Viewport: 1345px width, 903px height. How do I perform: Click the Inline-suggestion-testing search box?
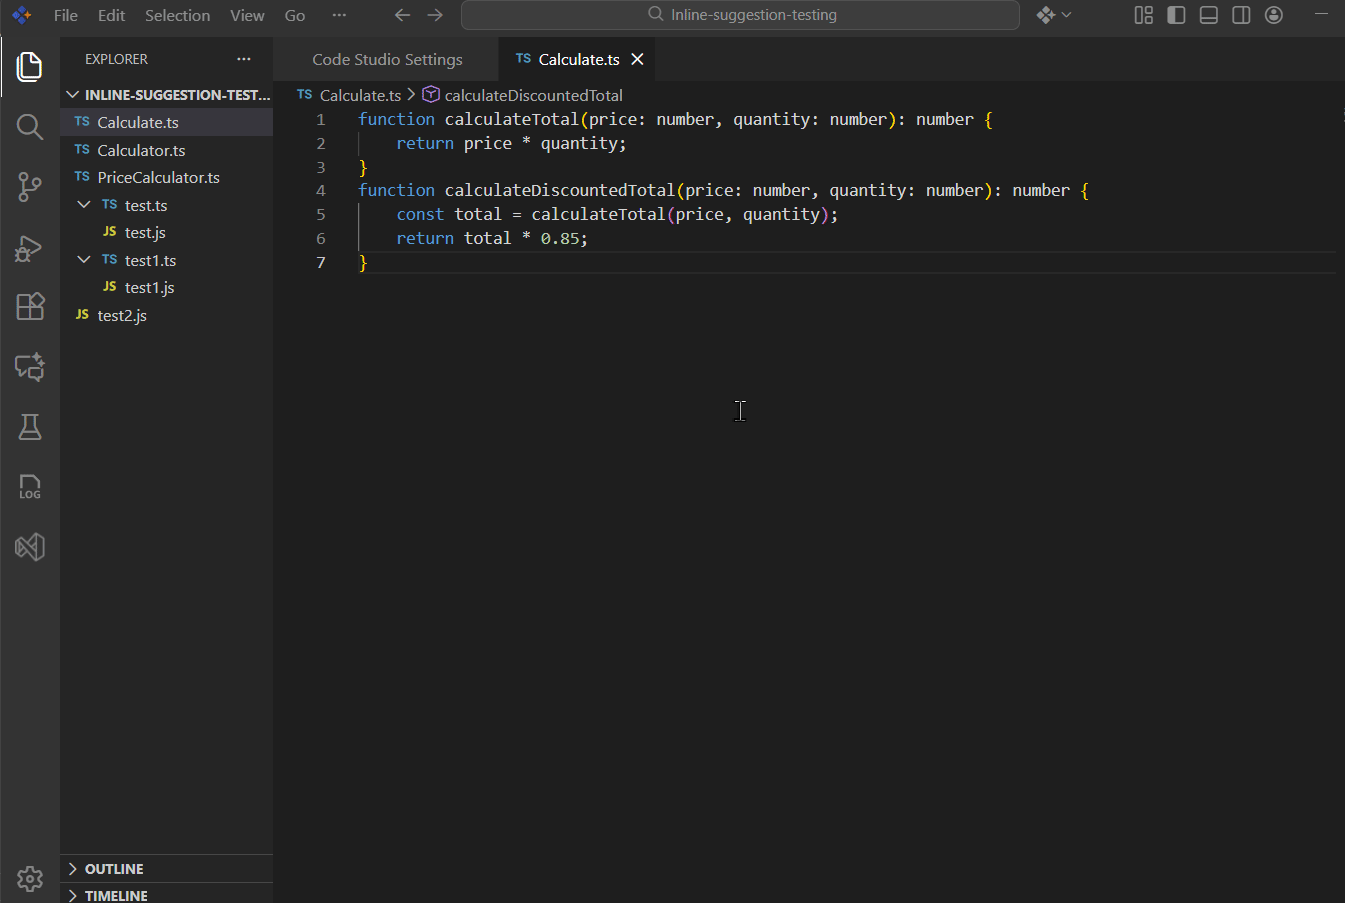pyautogui.click(x=740, y=15)
